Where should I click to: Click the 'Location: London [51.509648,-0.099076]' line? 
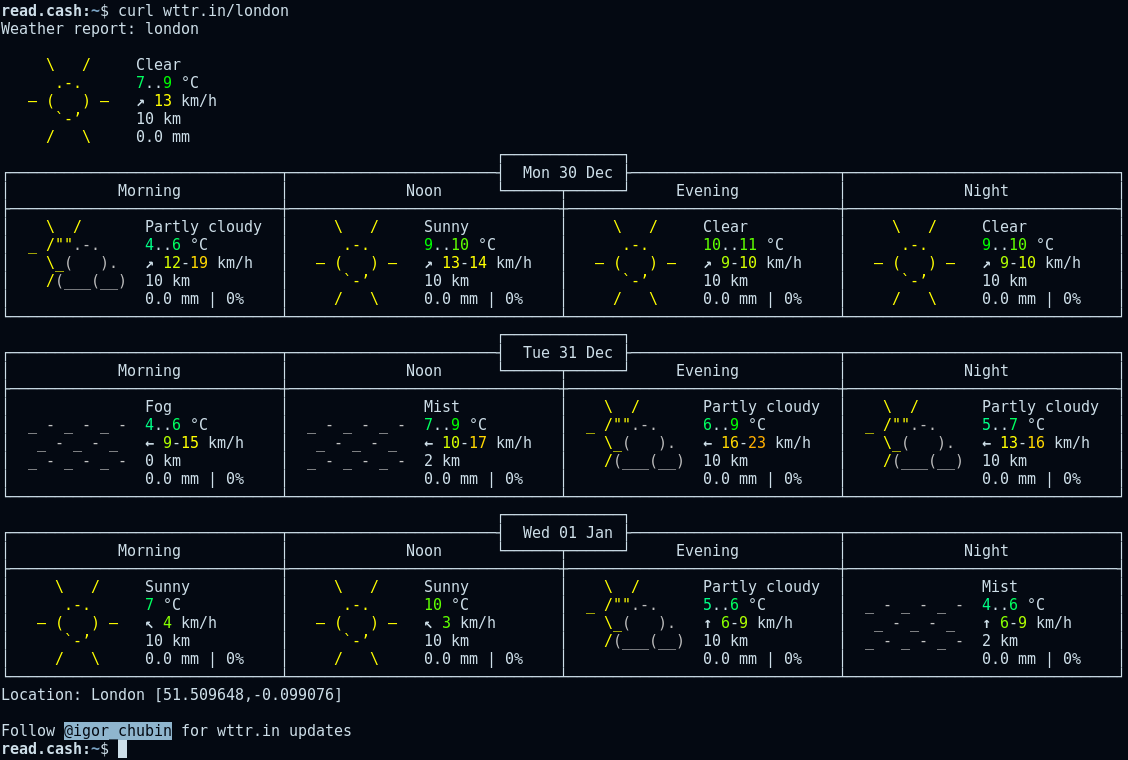pyautogui.click(x=172, y=695)
